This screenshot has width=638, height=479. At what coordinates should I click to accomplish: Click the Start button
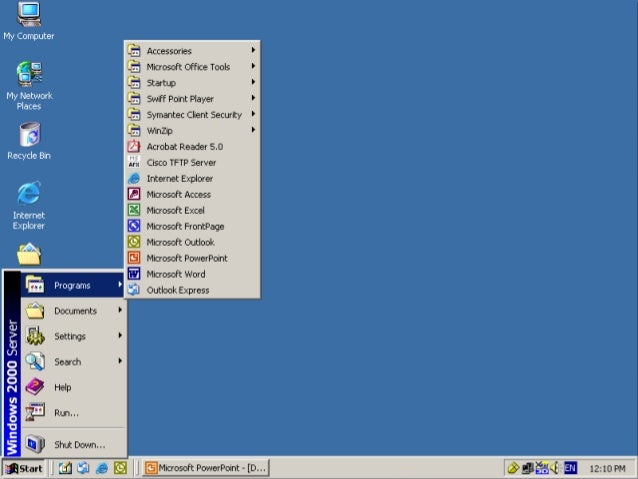click(24, 468)
